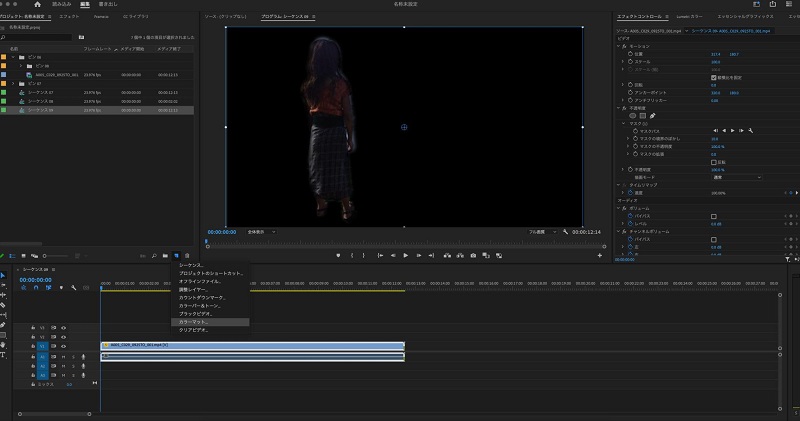Image resolution: width=800 pixels, height=421 pixels.
Task: Collapse the top Bin folder in Project
Action: 13,57
